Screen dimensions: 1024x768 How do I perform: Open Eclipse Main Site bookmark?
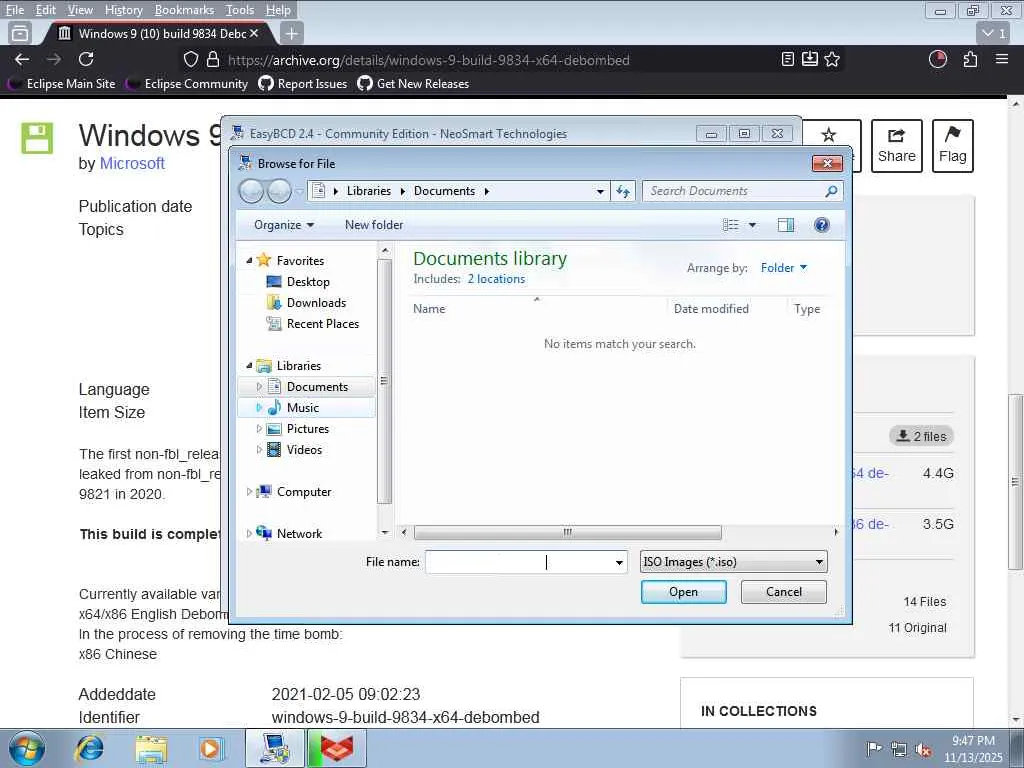(61, 84)
